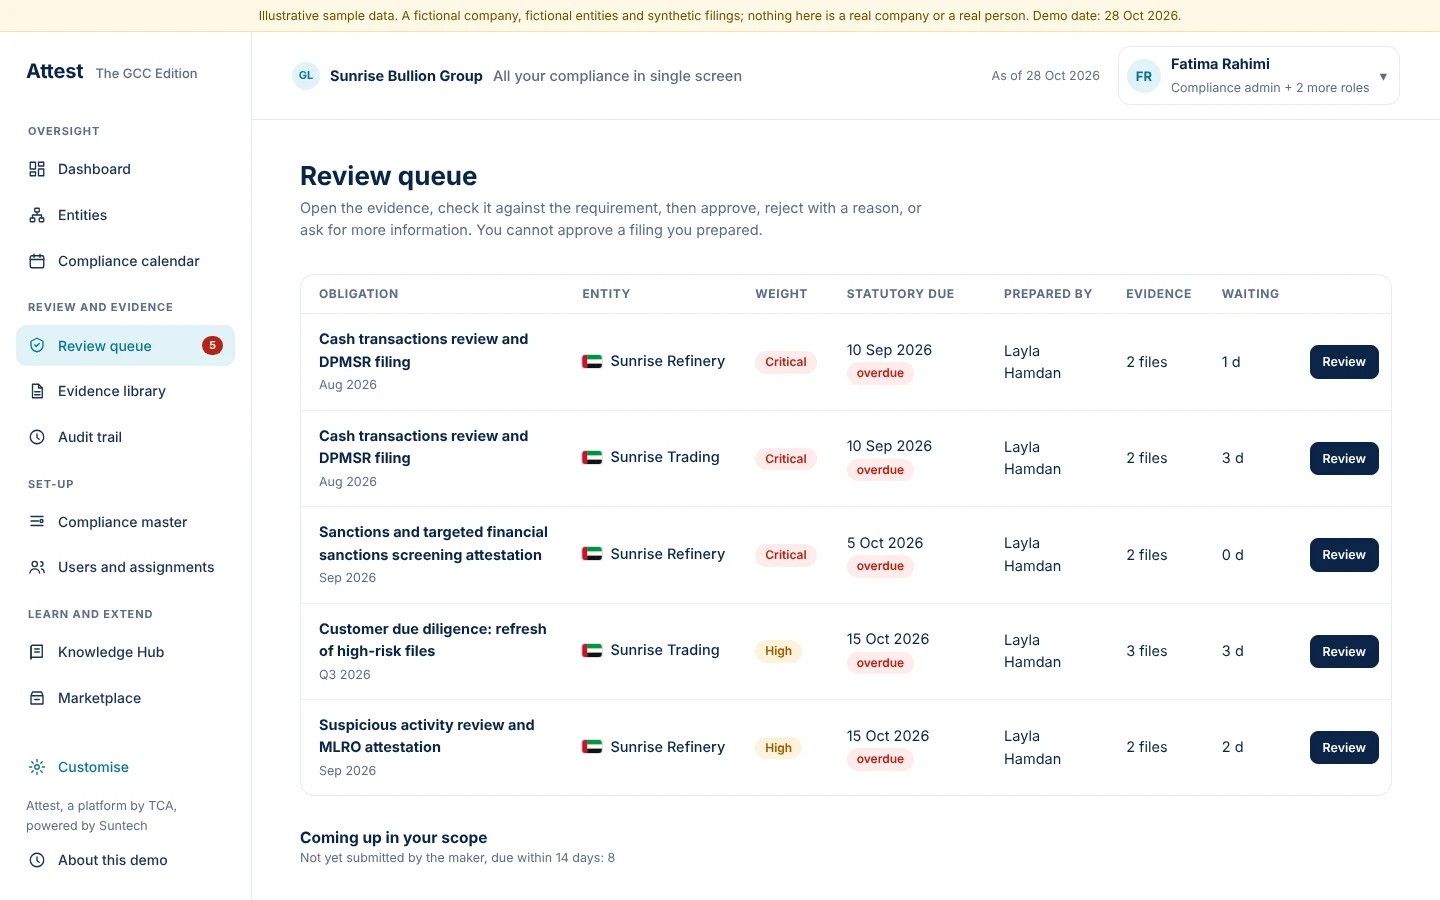This screenshot has width=1440, height=900.
Task: Click the 3 files evidence cell
Action: (x=1147, y=651)
